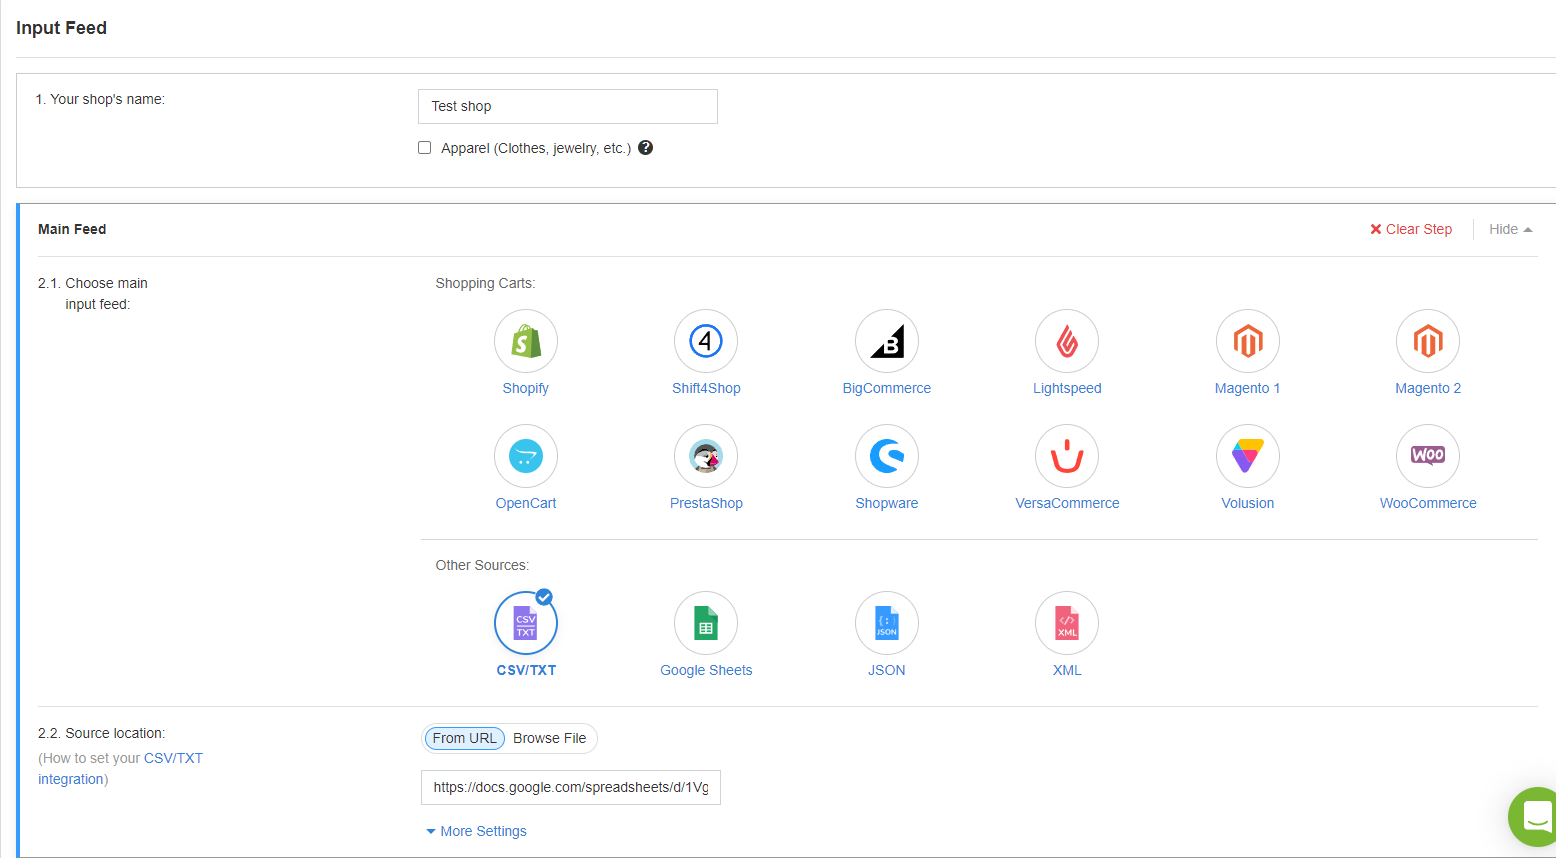
Task: Click the Input Feed heading
Action: [61, 28]
